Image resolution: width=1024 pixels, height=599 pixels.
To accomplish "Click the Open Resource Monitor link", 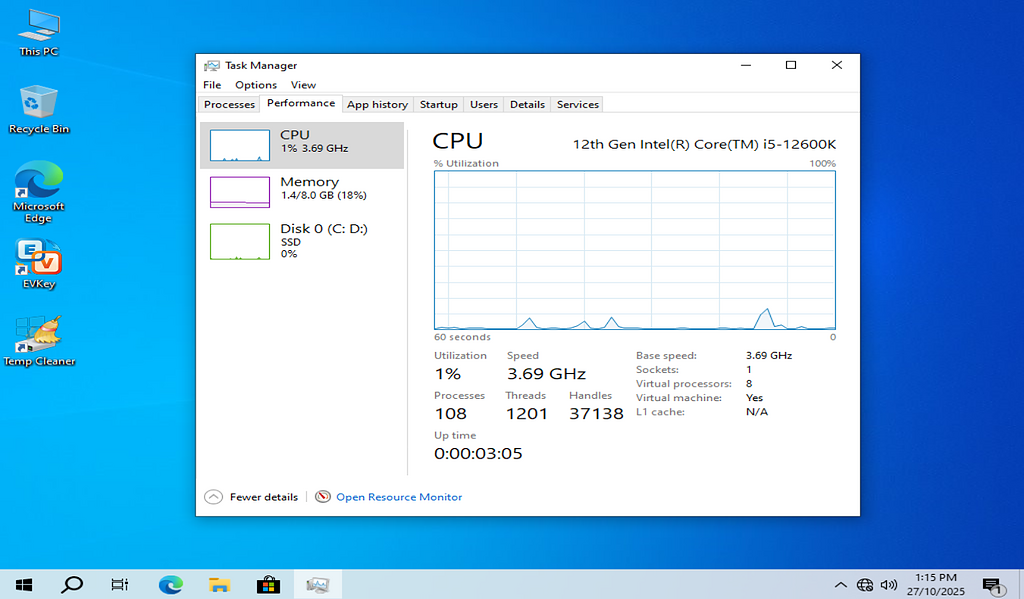I will pyautogui.click(x=399, y=497).
